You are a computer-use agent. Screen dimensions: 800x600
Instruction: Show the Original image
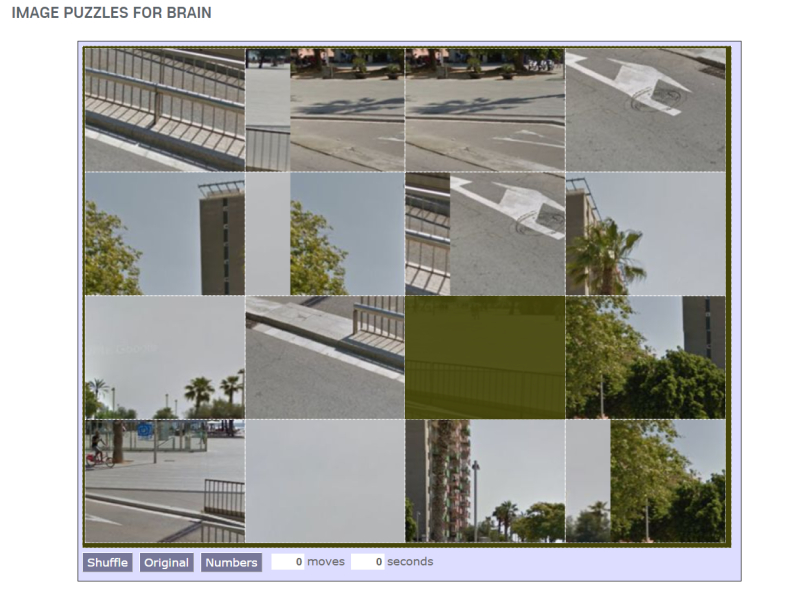click(x=166, y=562)
